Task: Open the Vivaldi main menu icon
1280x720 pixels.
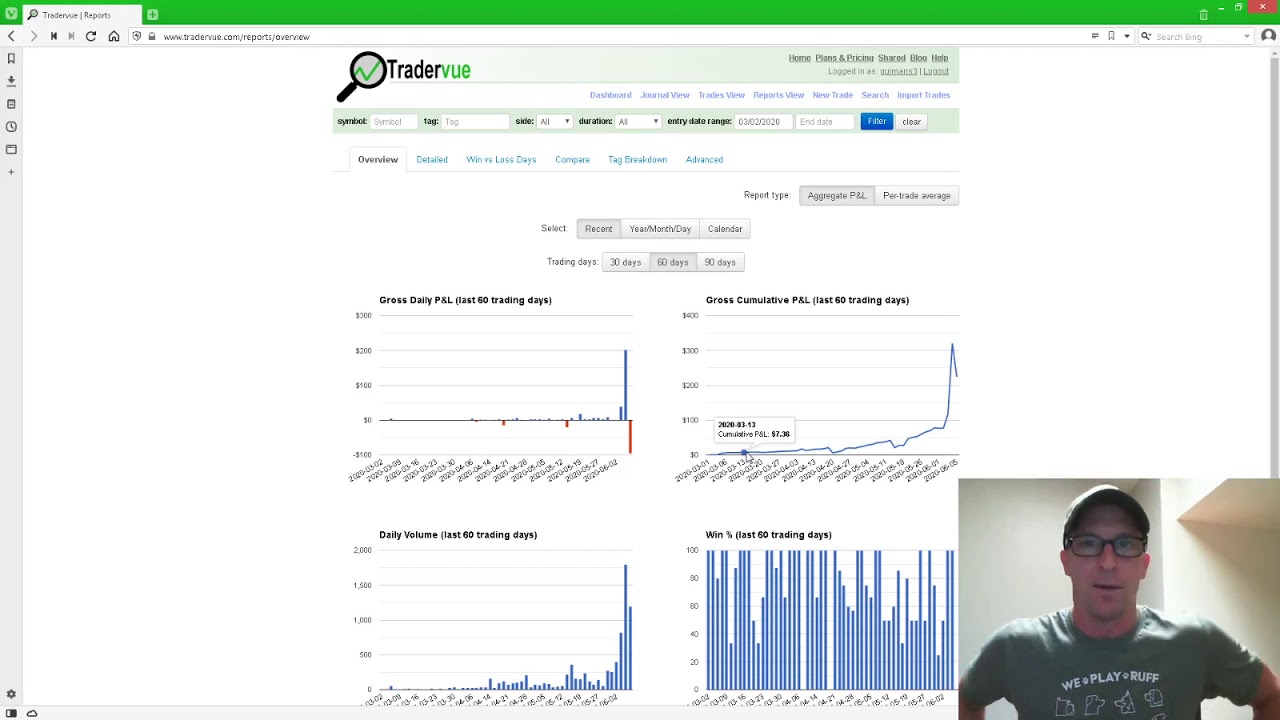Action: pyautogui.click(x=11, y=14)
